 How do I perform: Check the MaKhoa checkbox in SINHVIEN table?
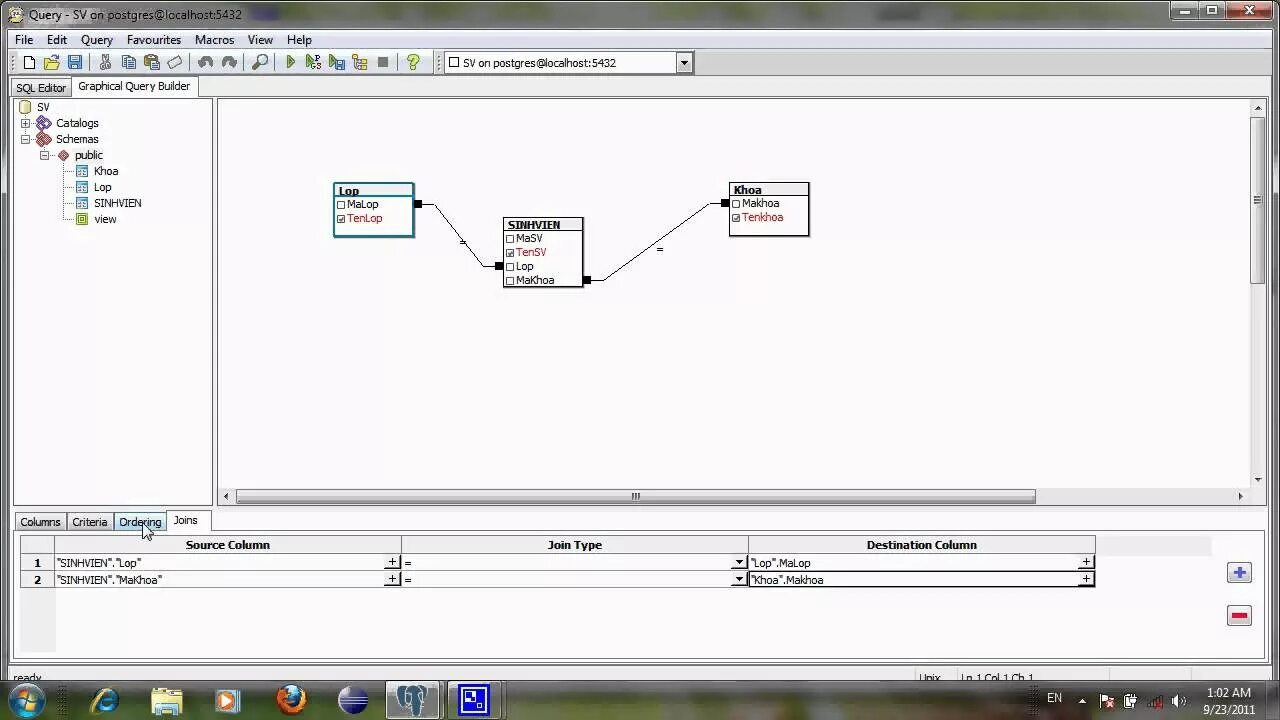[510, 281]
